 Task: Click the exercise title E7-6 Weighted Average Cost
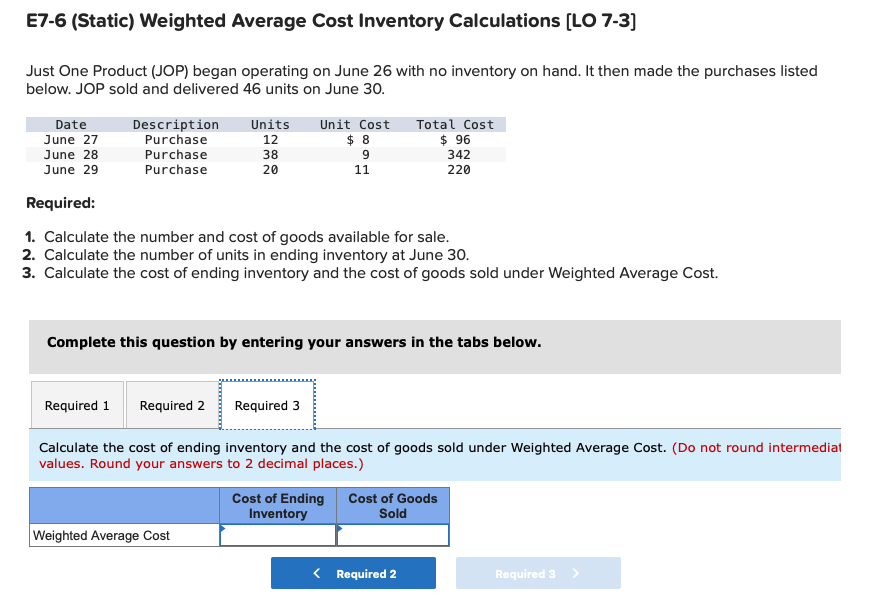[331, 20]
